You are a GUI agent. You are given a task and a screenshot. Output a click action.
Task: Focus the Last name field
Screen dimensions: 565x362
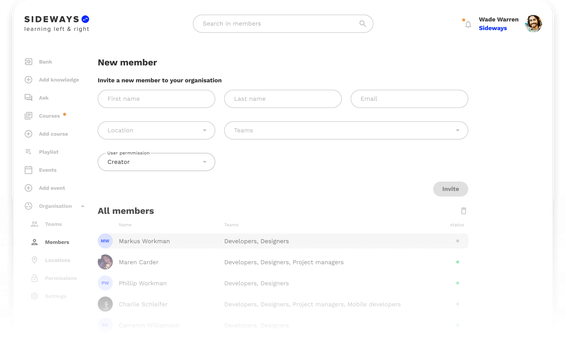pyautogui.click(x=283, y=99)
